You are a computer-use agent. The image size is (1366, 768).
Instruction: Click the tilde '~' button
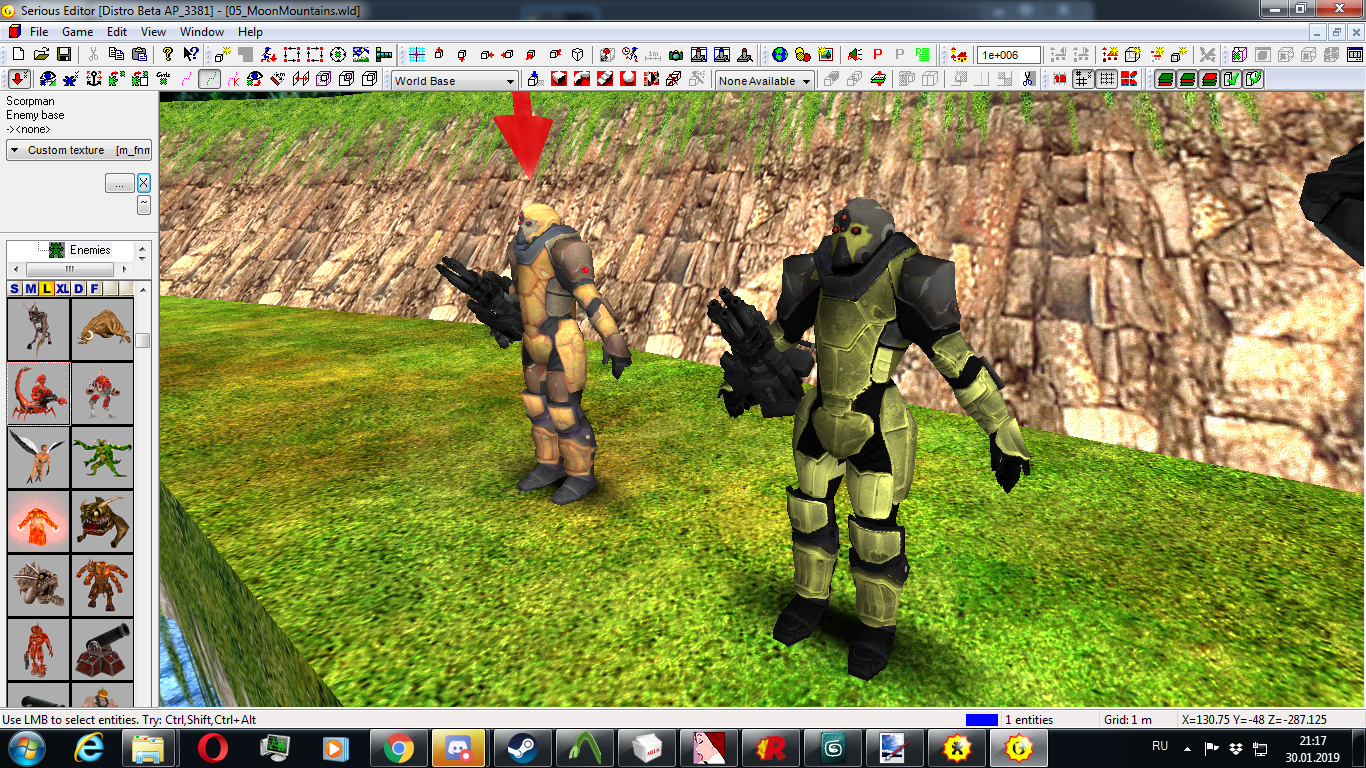tap(144, 204)
